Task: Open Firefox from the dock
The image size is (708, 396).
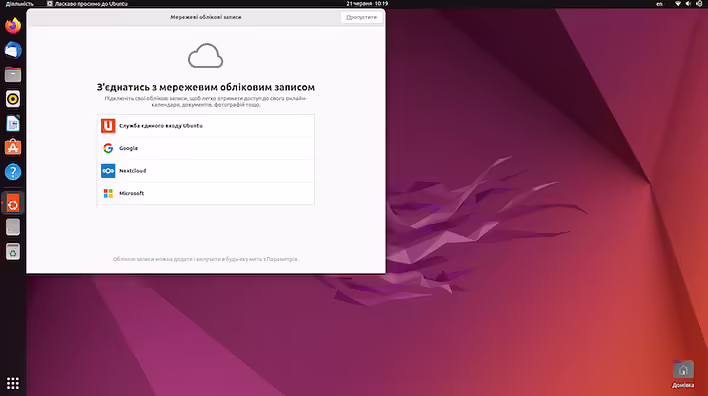Action: (13, 26)
